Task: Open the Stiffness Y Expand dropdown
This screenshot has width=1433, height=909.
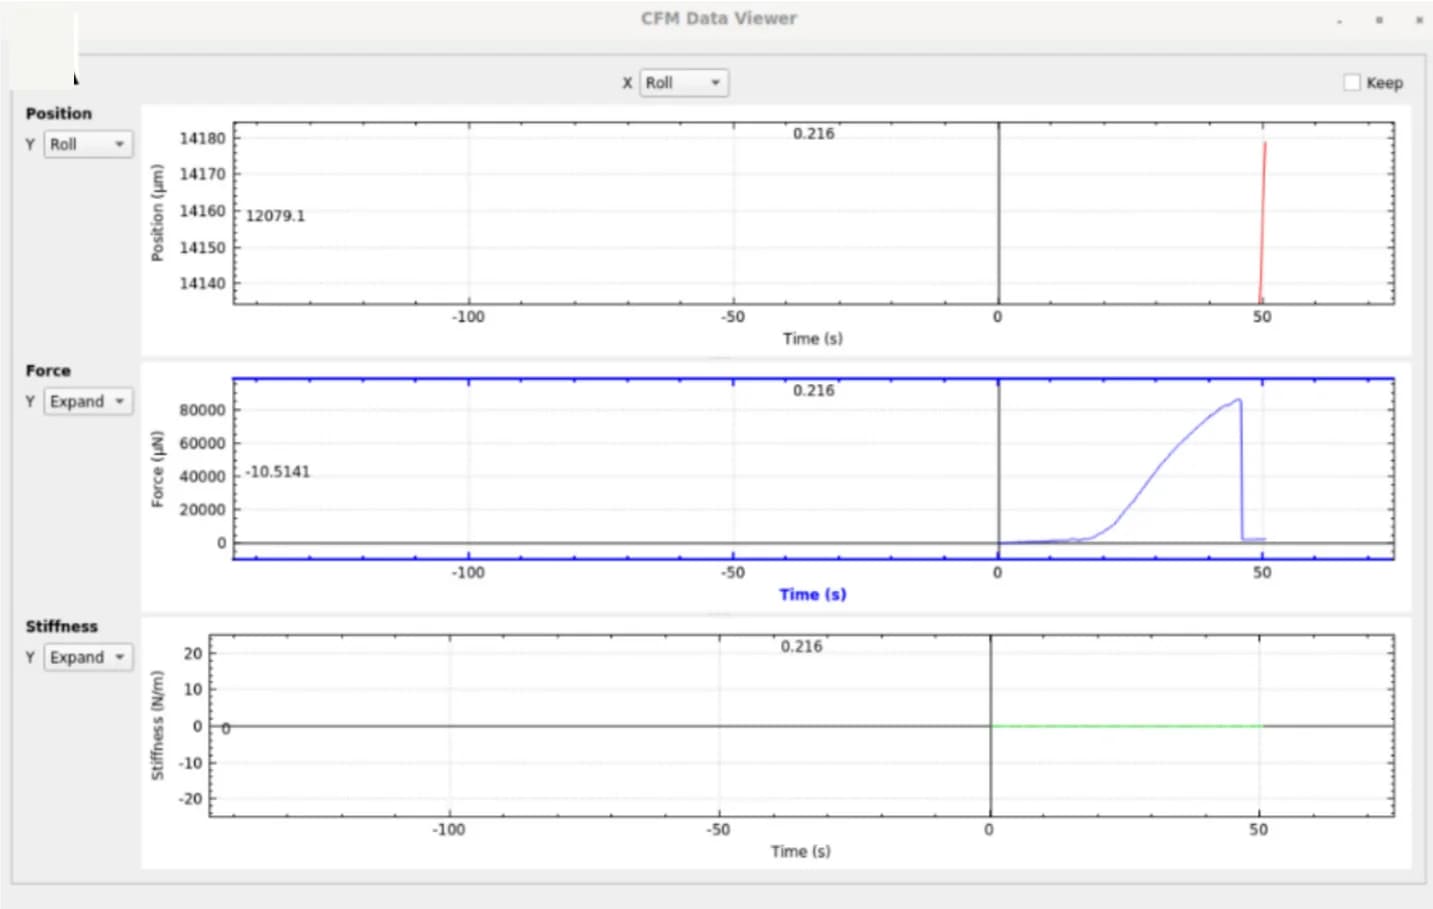Action: 88,657
